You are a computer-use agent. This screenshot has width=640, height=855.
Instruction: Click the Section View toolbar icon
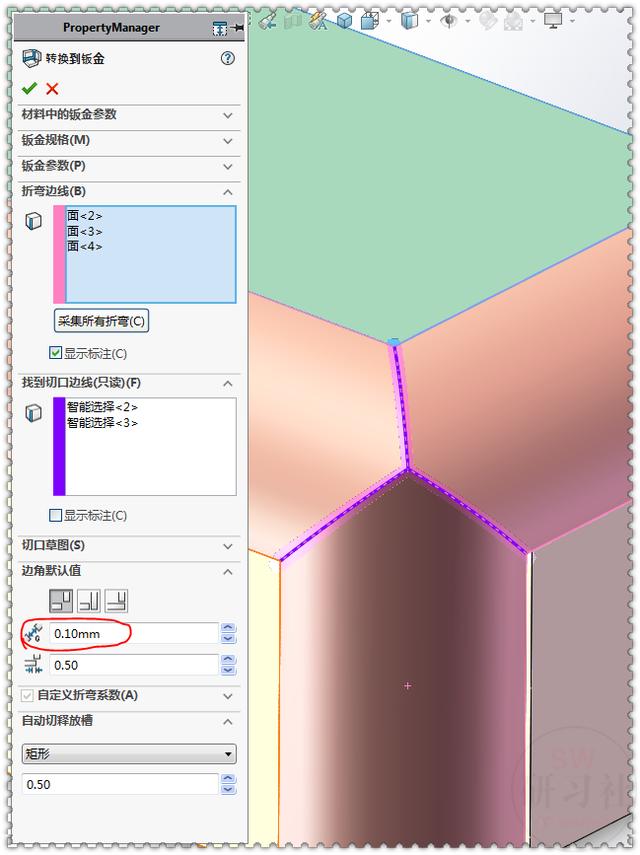tap(294, 21)
